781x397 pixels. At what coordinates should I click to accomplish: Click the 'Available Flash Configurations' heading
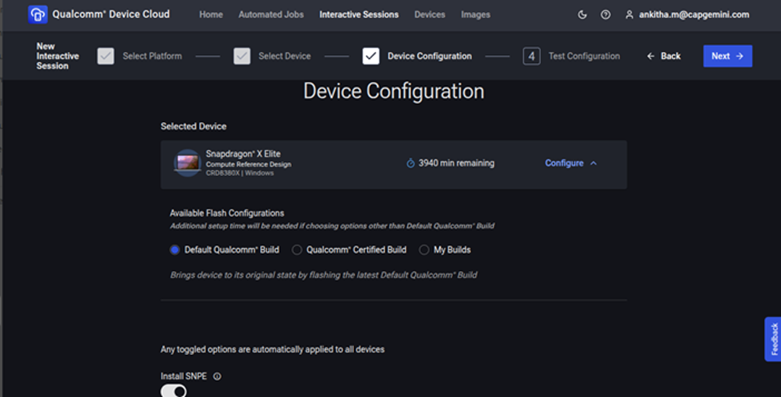point(227,213)
